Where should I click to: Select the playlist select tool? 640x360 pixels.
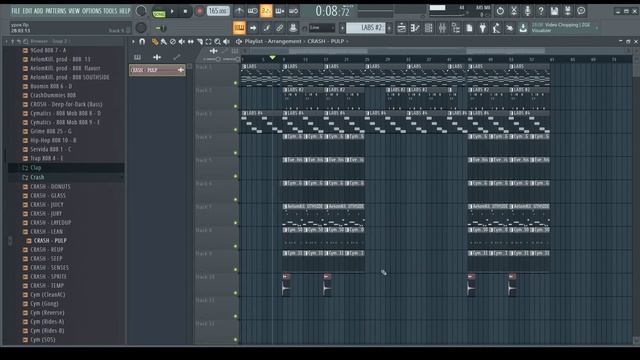click(209, 41)
